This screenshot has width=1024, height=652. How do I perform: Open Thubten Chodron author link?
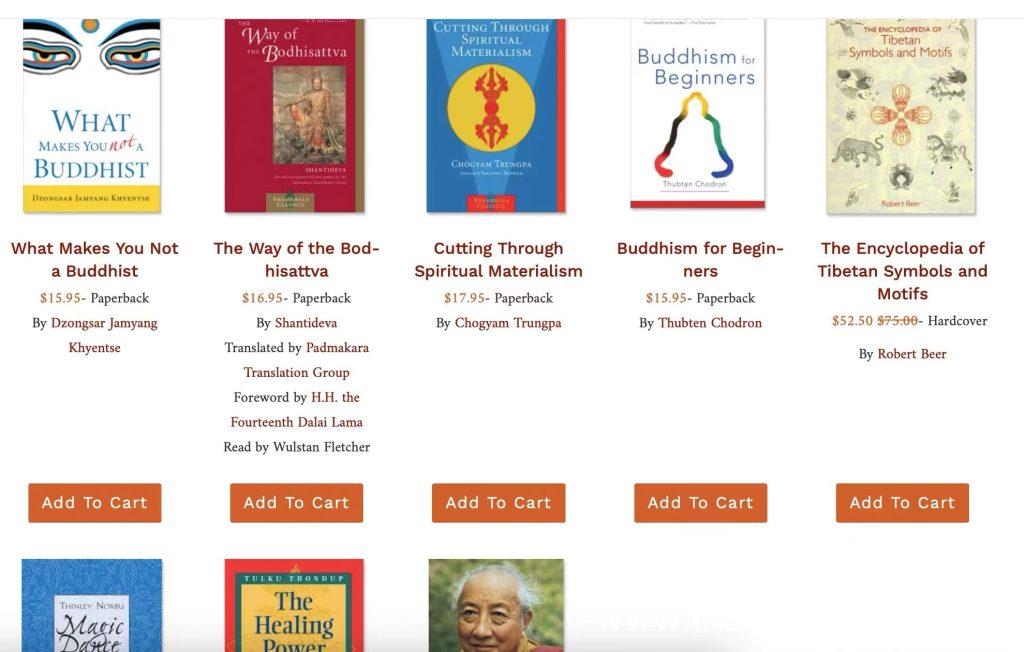(x=710, y=323)
